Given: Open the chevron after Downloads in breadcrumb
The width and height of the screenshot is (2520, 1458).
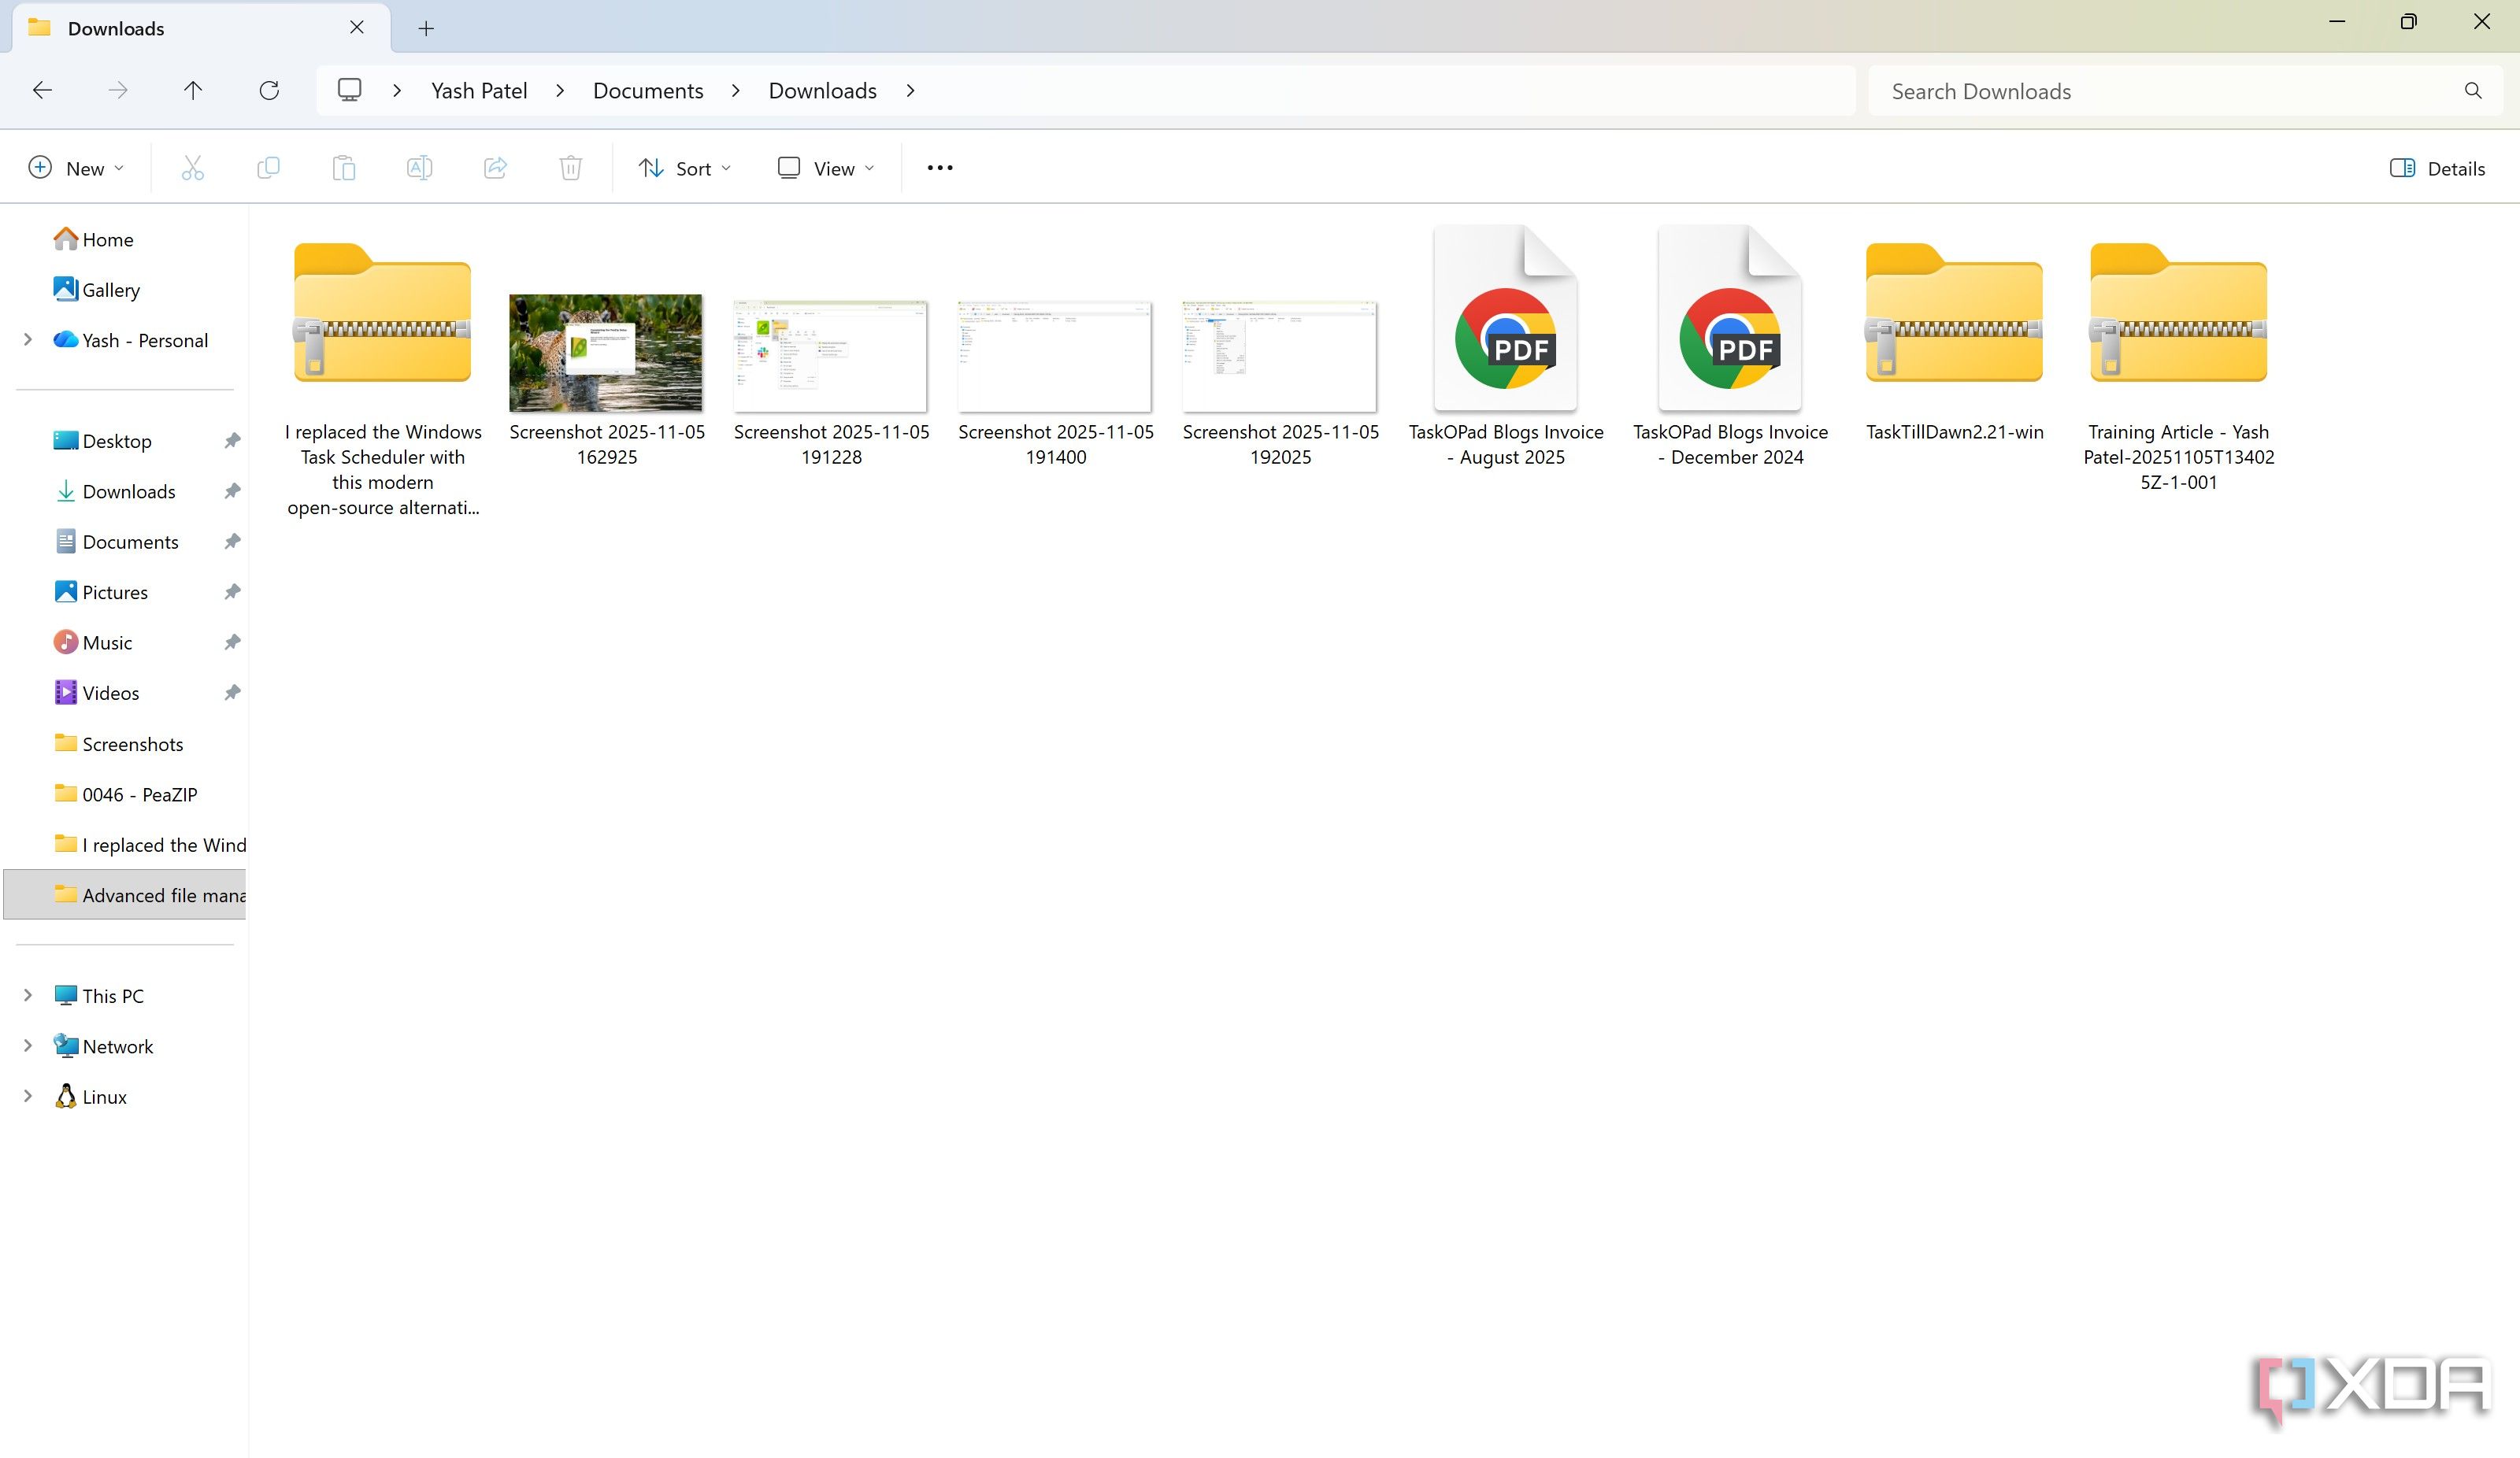Looking at the screenshot, I should [x=910, y=91].
